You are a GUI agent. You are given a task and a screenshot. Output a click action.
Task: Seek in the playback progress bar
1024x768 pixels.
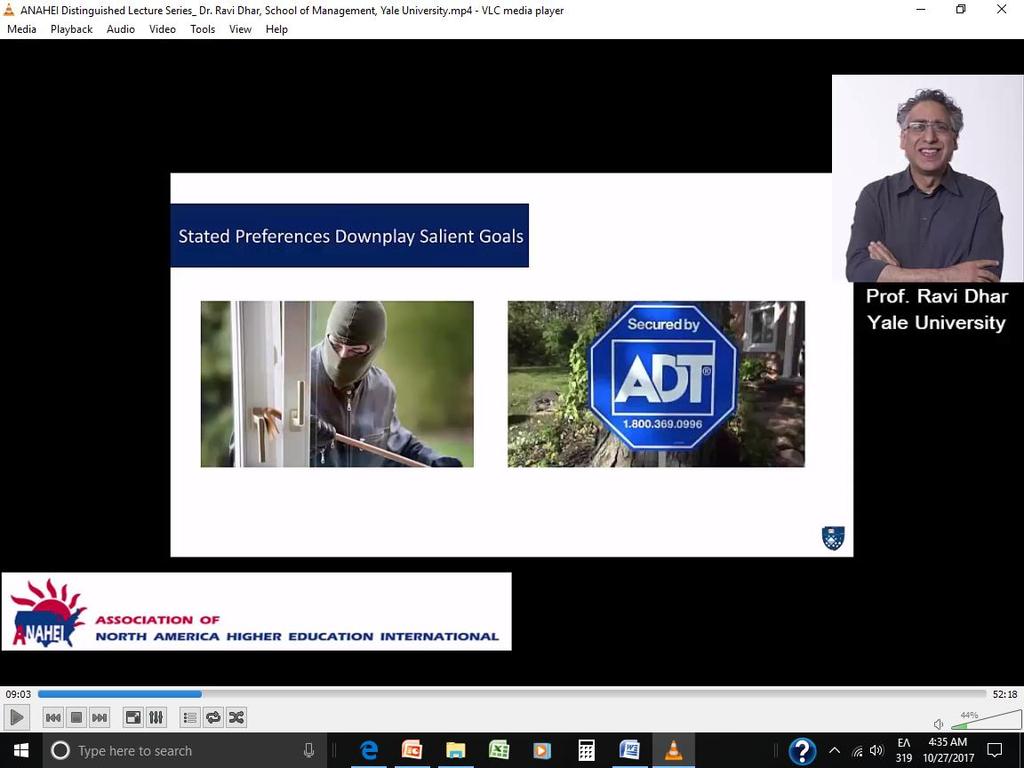(512, 694)
